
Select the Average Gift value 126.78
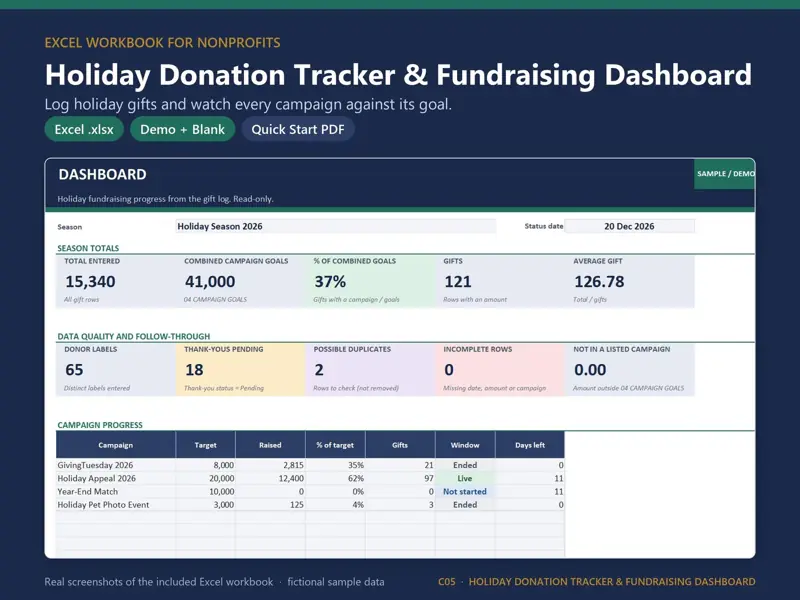click(x=599, y=282)
